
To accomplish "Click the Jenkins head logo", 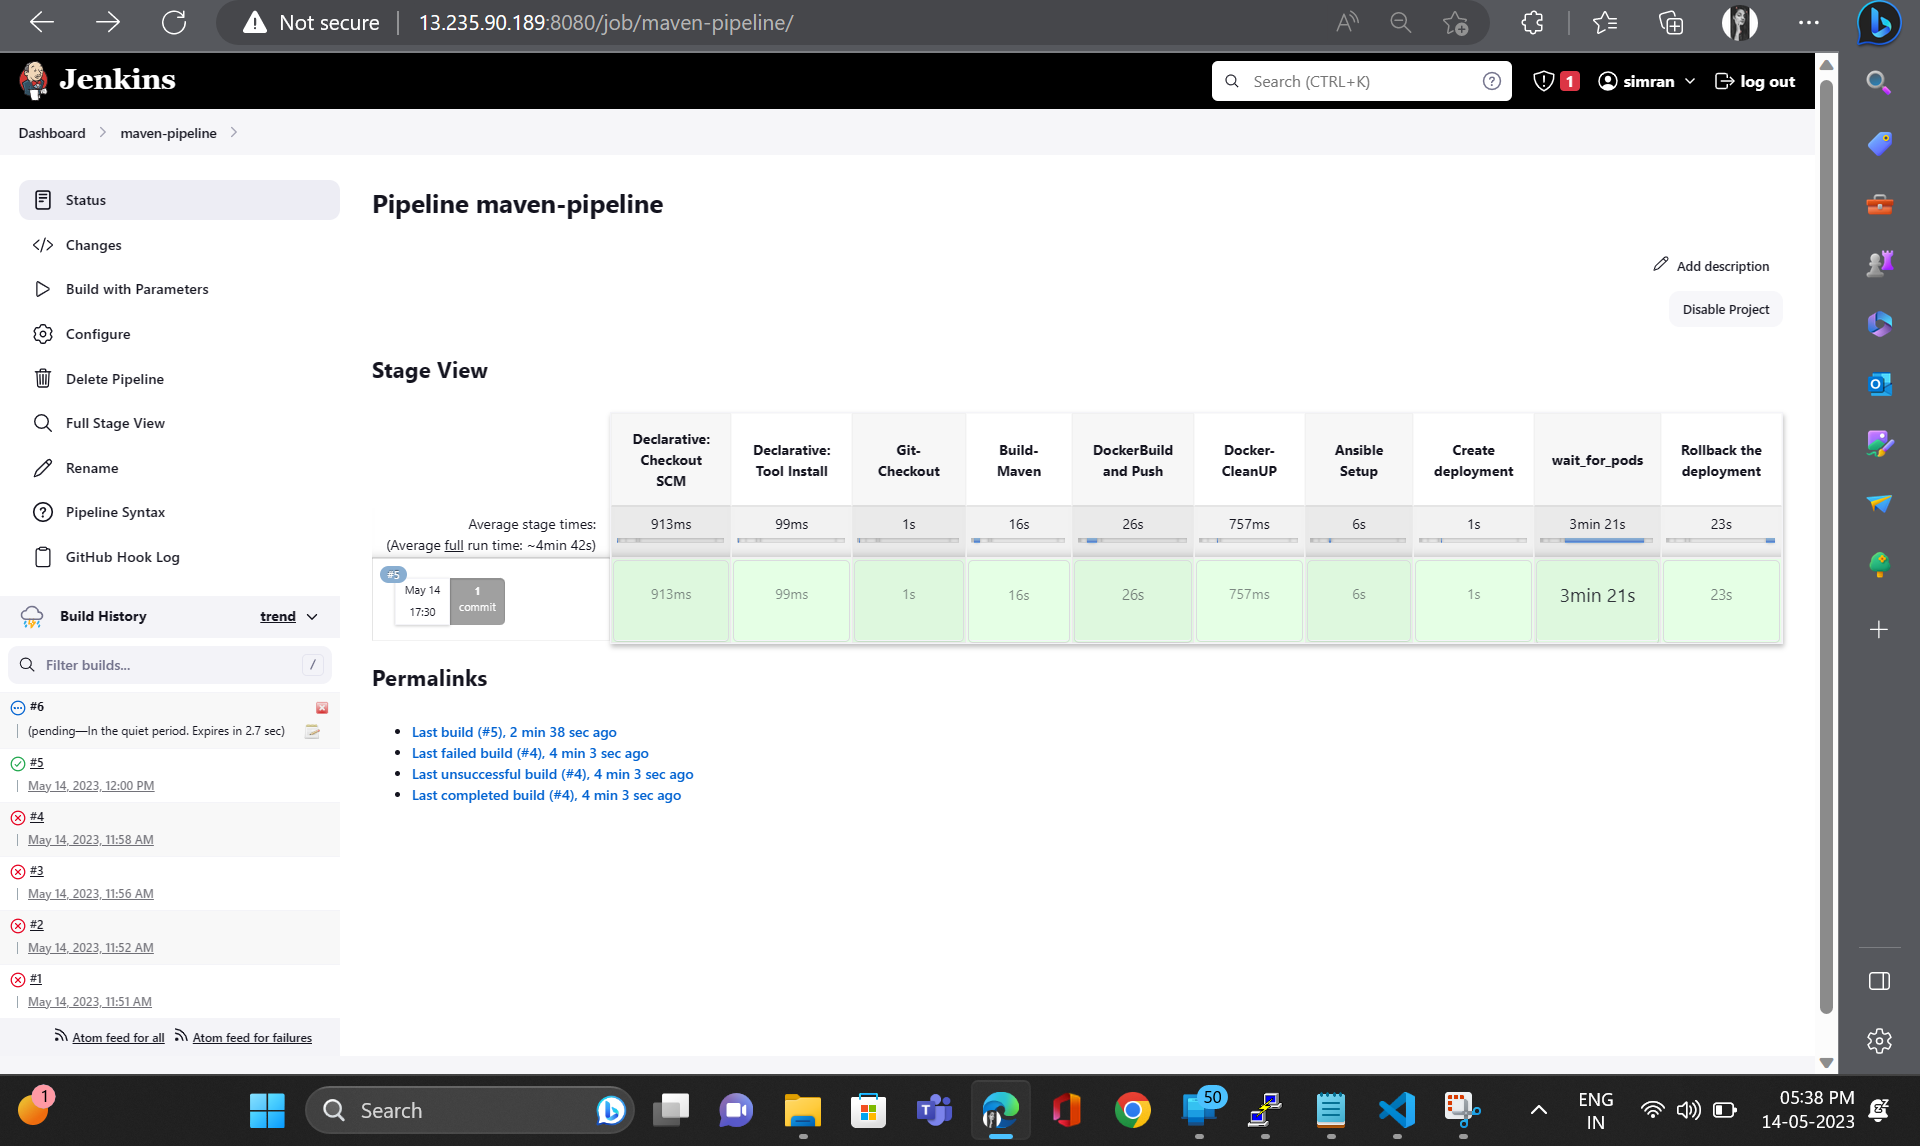I will pos(33,80).
